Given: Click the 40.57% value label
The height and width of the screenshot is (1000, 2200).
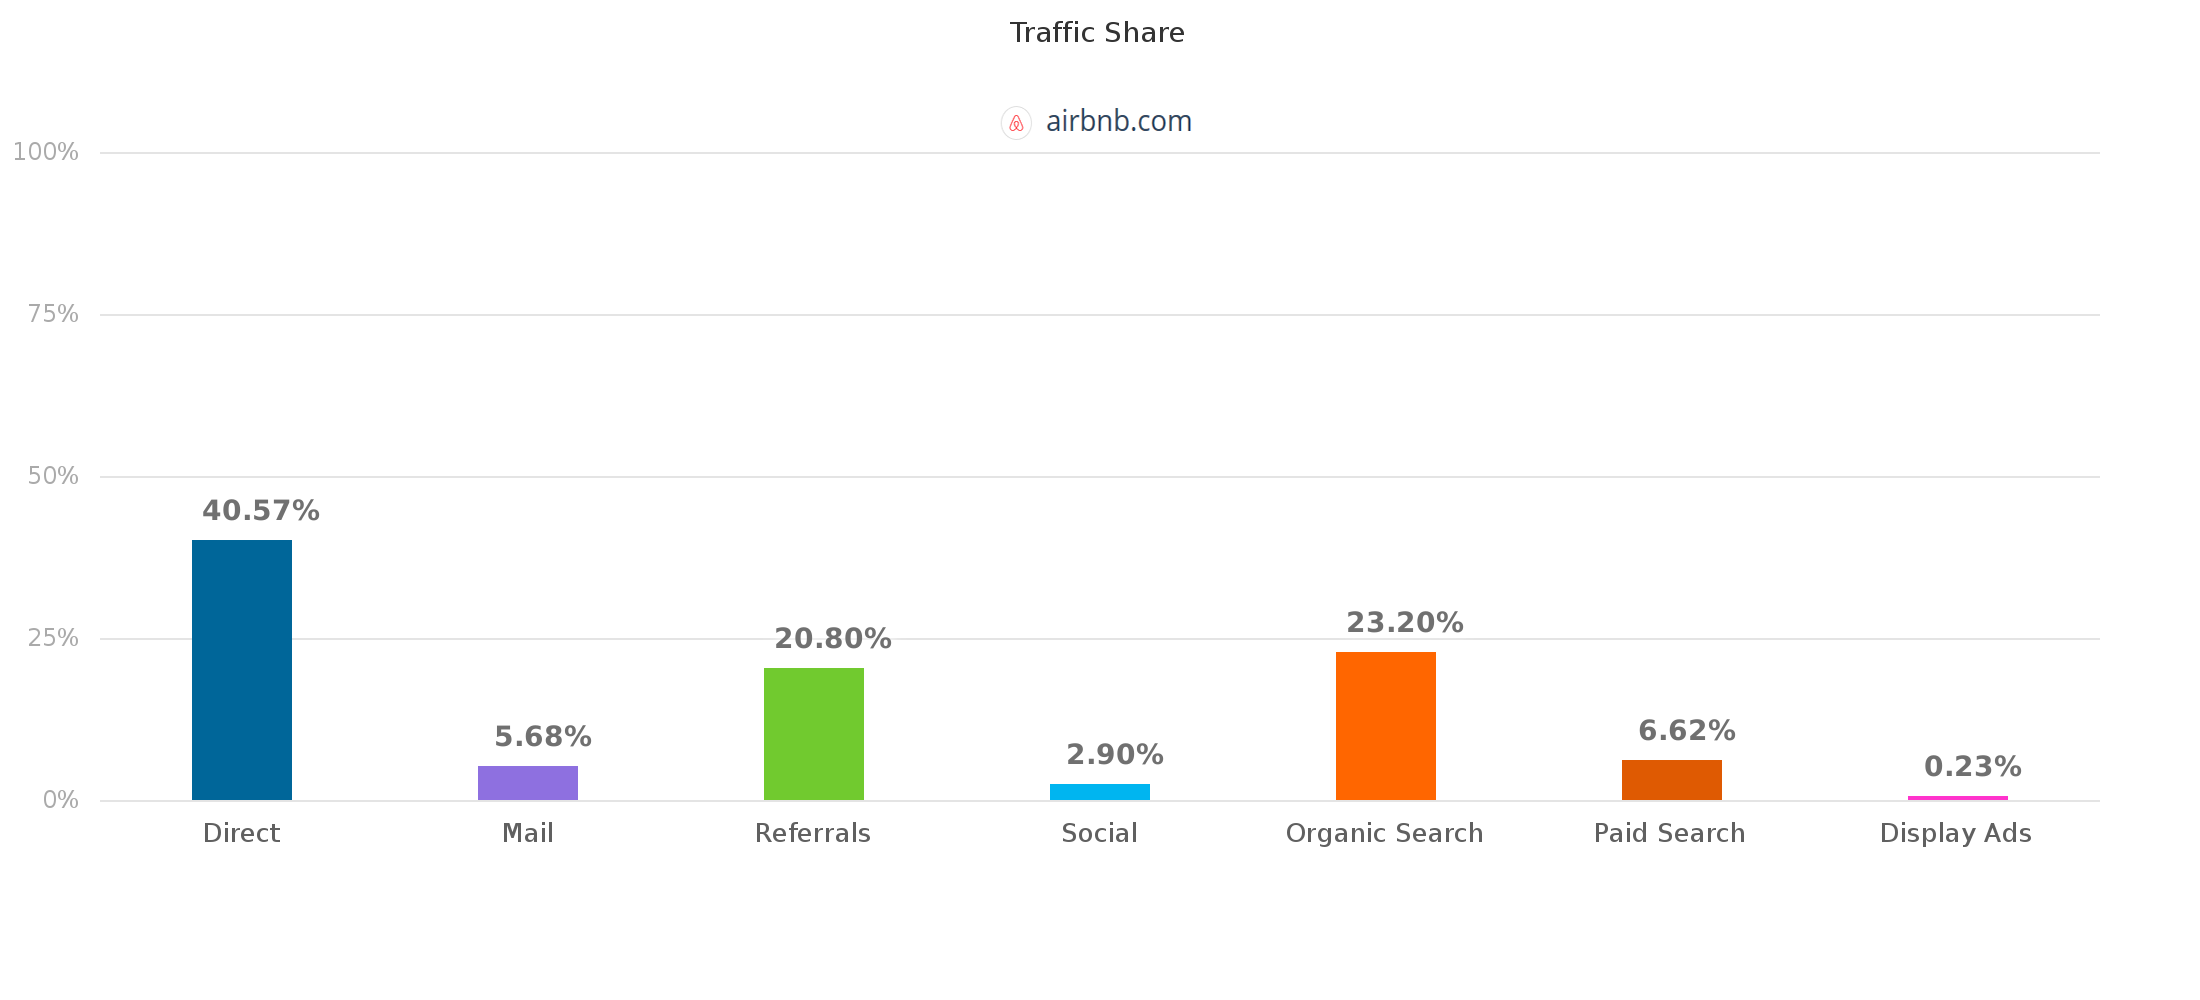Looking at the screenshot, I should click(x=261, y=511).
